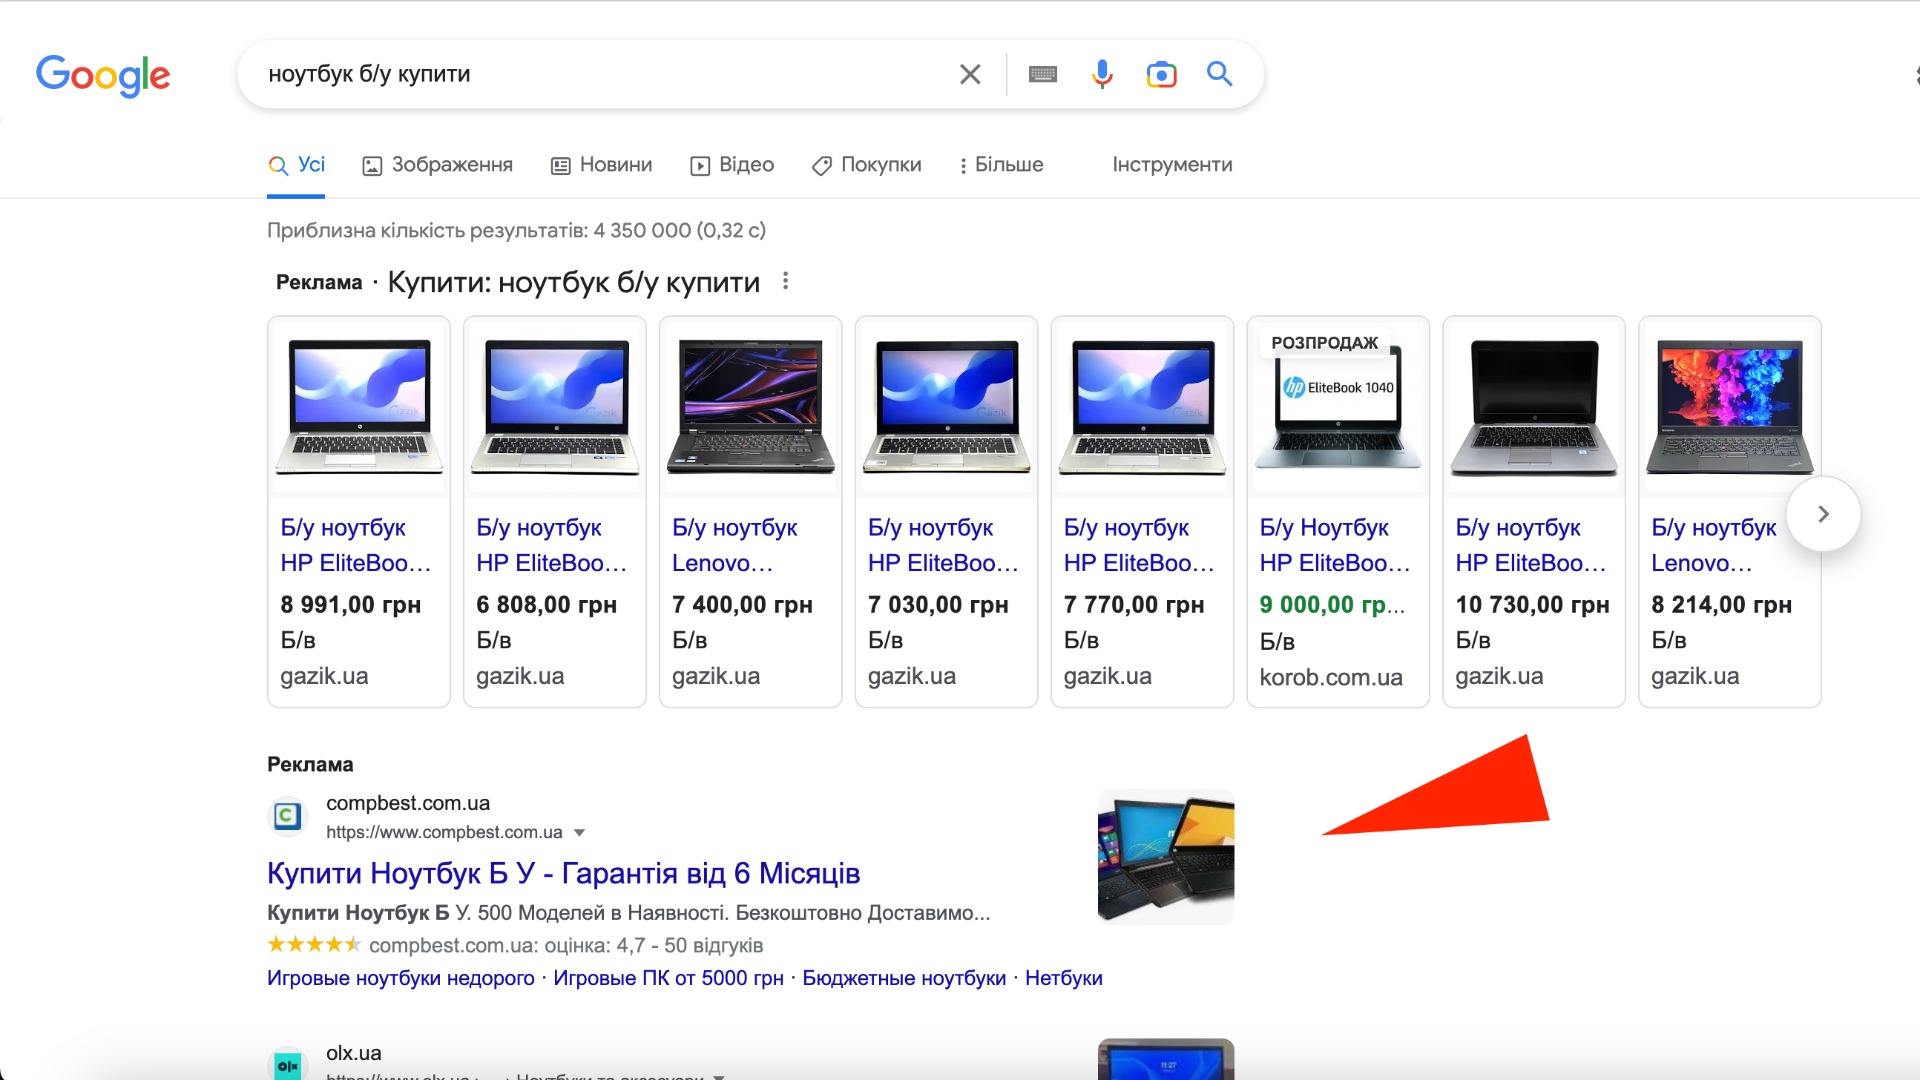Click the Б/у ноутбук HP EliteBoo… link for 7 770,00 грн

pyautogui.click(x=1140, y=545)
